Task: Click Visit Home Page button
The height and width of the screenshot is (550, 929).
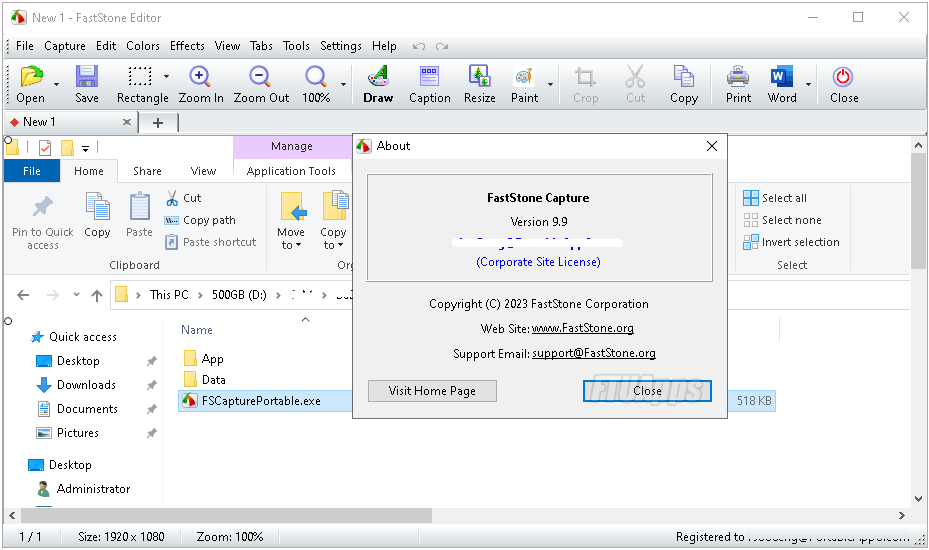Action: 433,391
